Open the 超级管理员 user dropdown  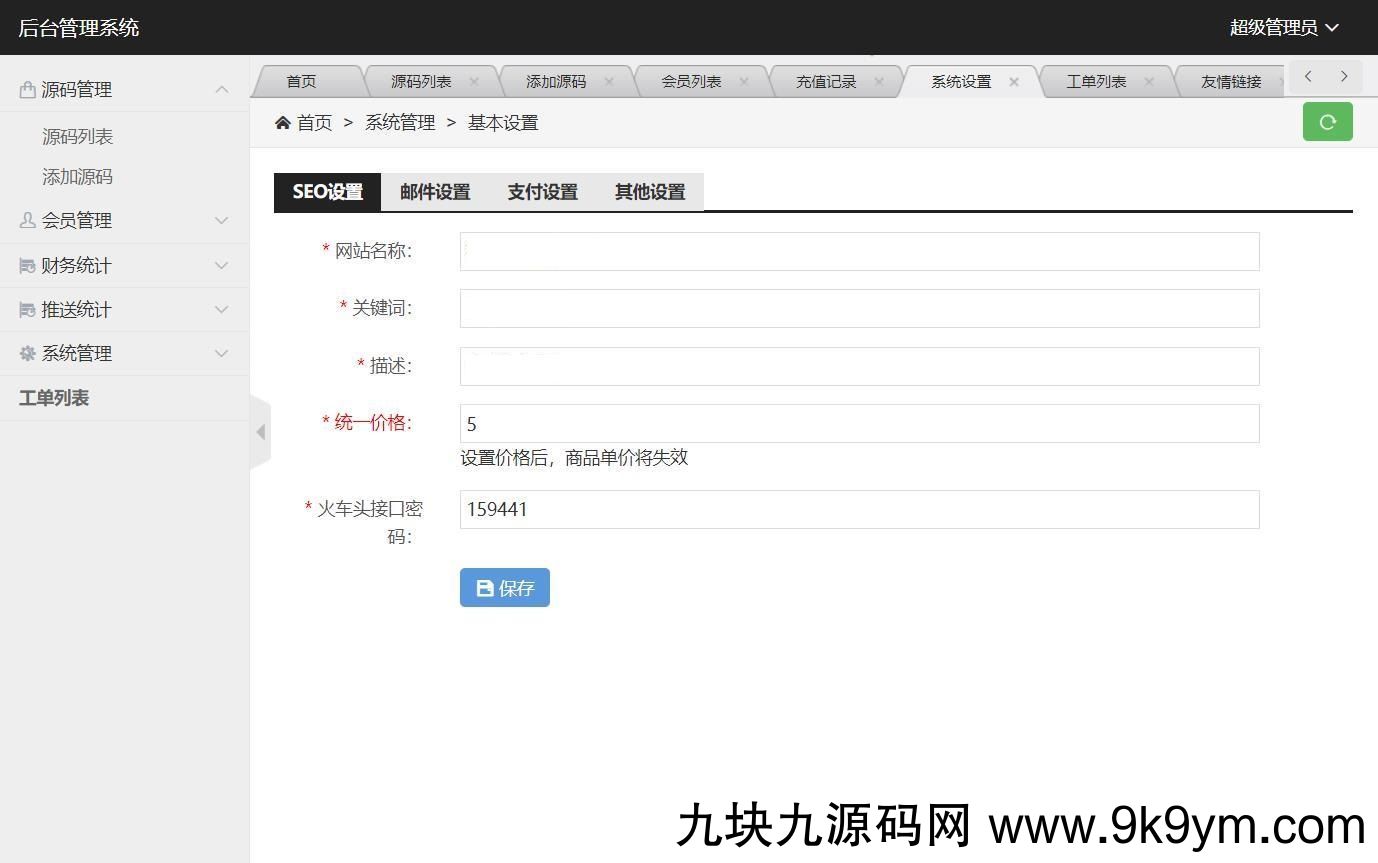(x=1283, y=28)
